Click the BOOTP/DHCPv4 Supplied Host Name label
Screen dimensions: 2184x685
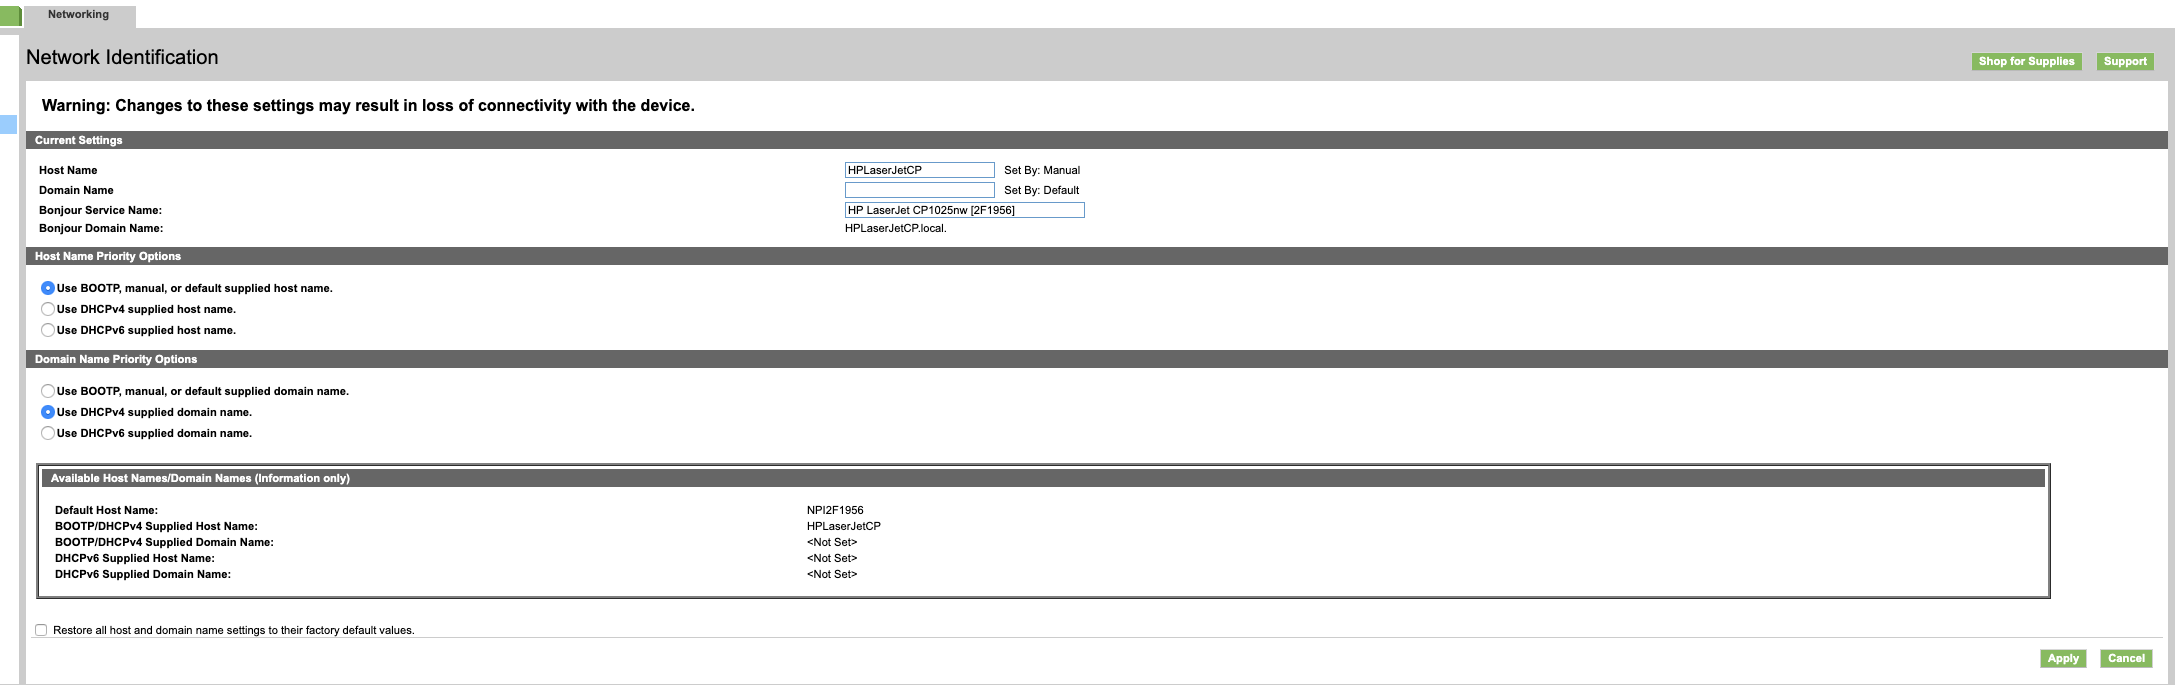point(156,526)
